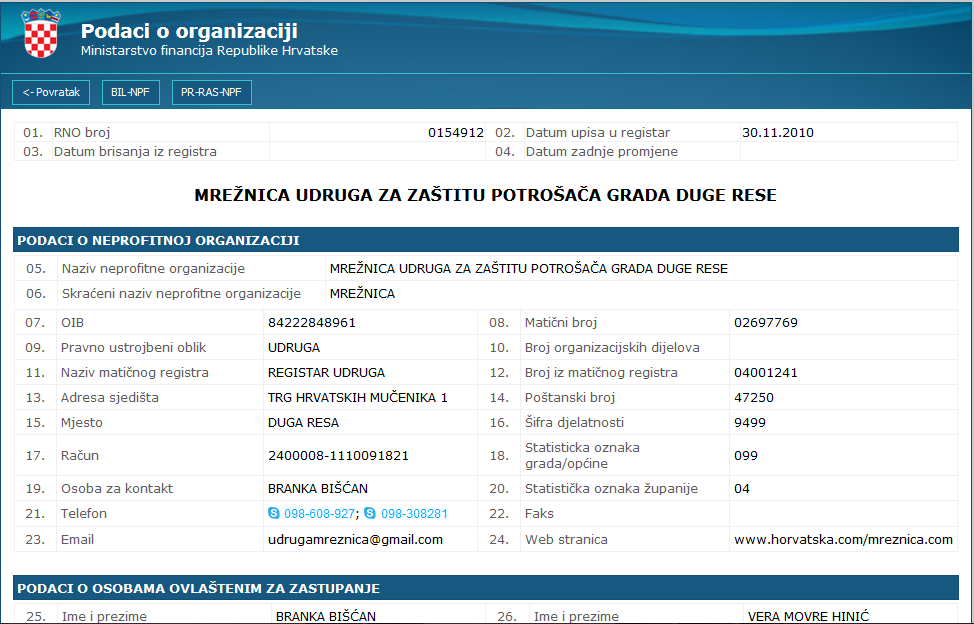Go back using the Povratak button
Image resolution: width=974 pixels, height=624 pixels.
51,93
